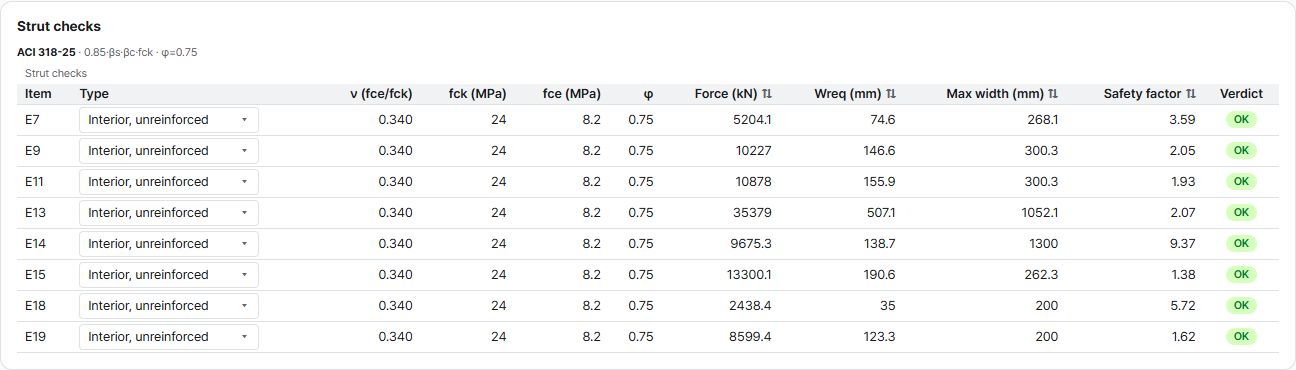Click the Verdict column header
1296x370 pixels.
(x=1241, y=94)
